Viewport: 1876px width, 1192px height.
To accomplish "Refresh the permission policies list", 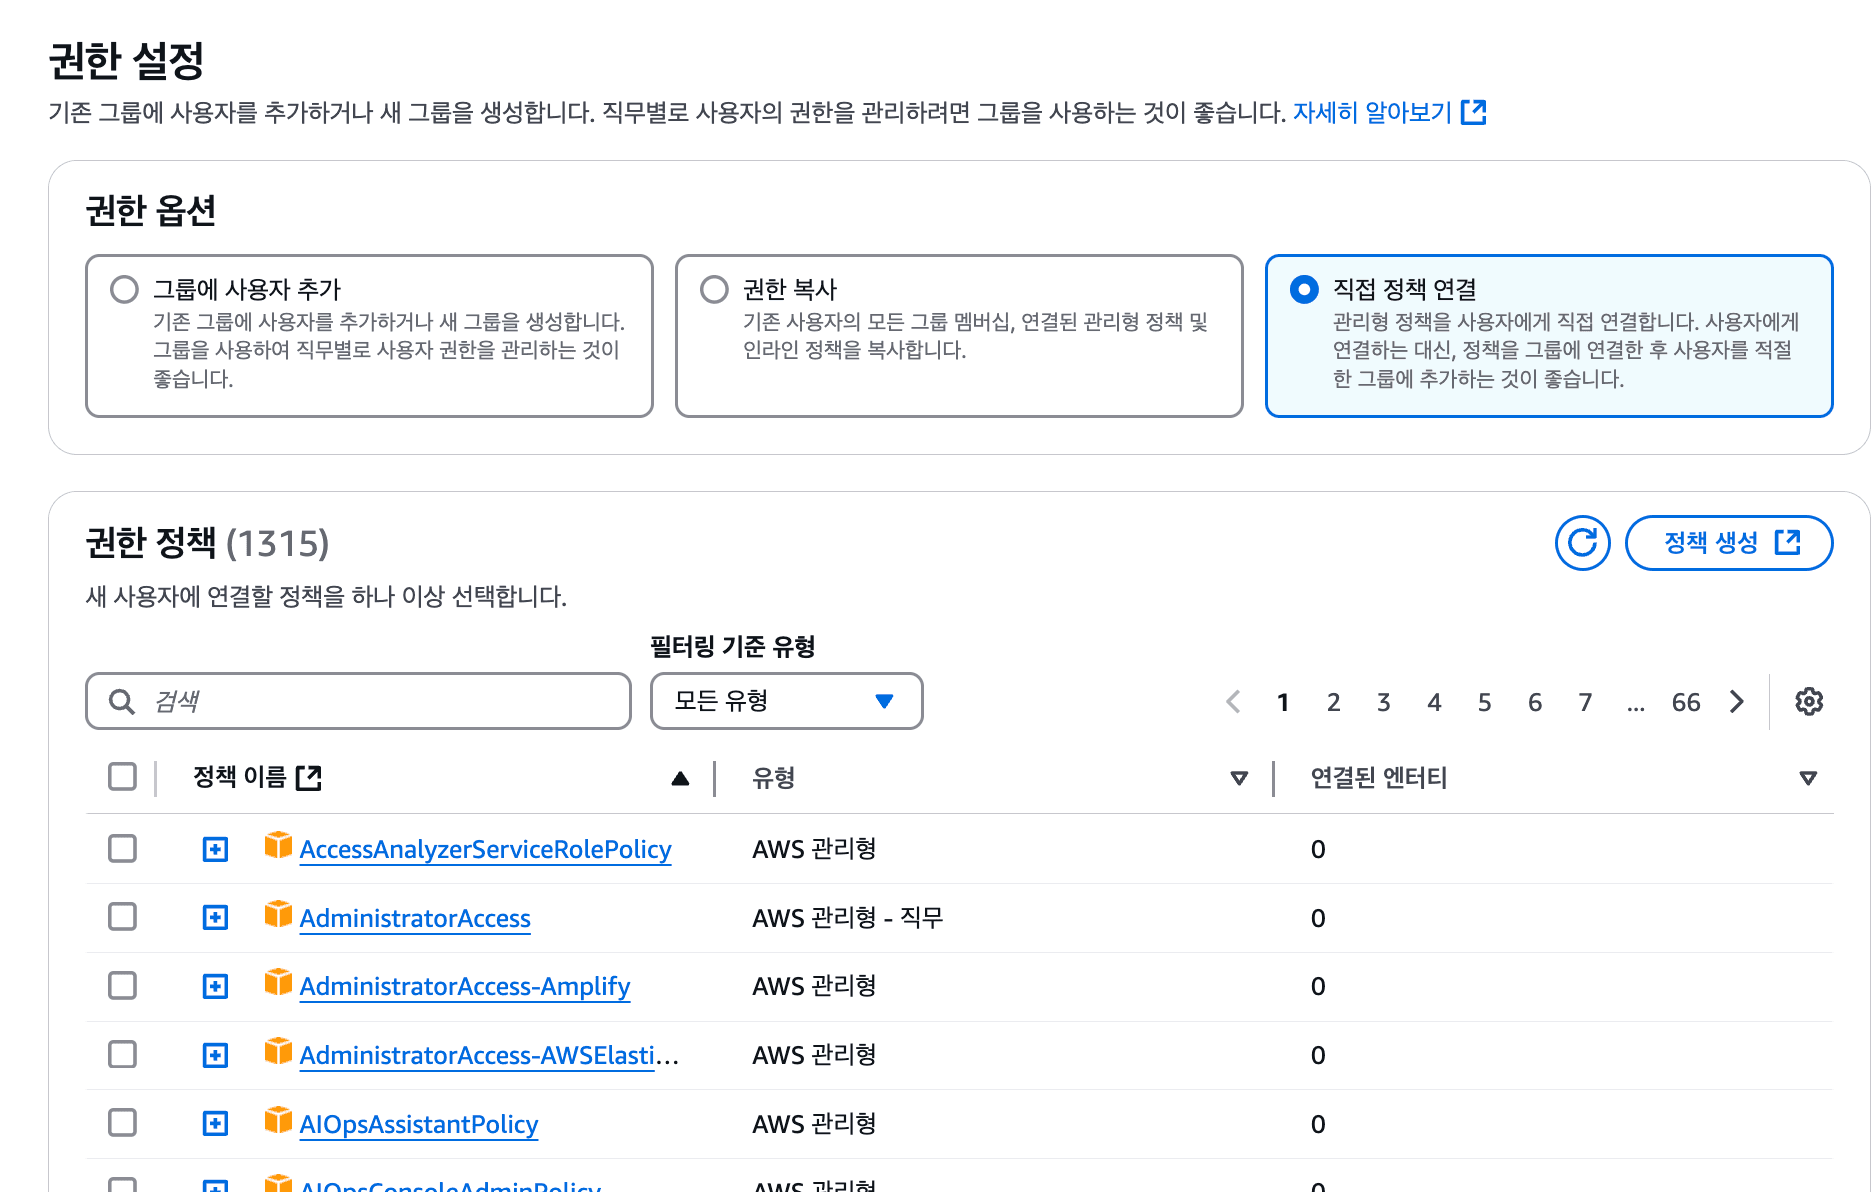I will 1581,543.
